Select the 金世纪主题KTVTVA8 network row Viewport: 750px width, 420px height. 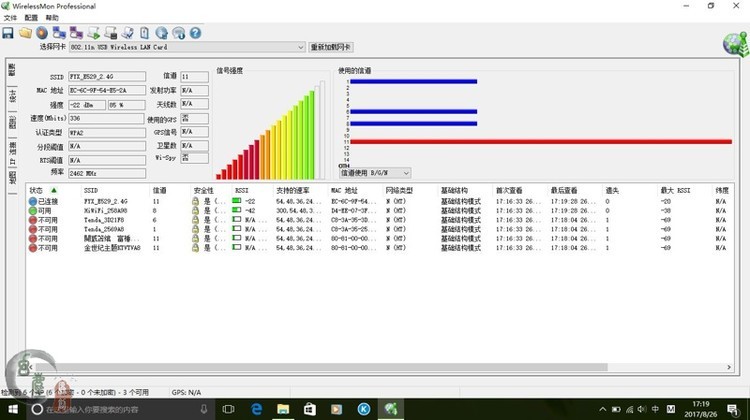coord(378,248)
